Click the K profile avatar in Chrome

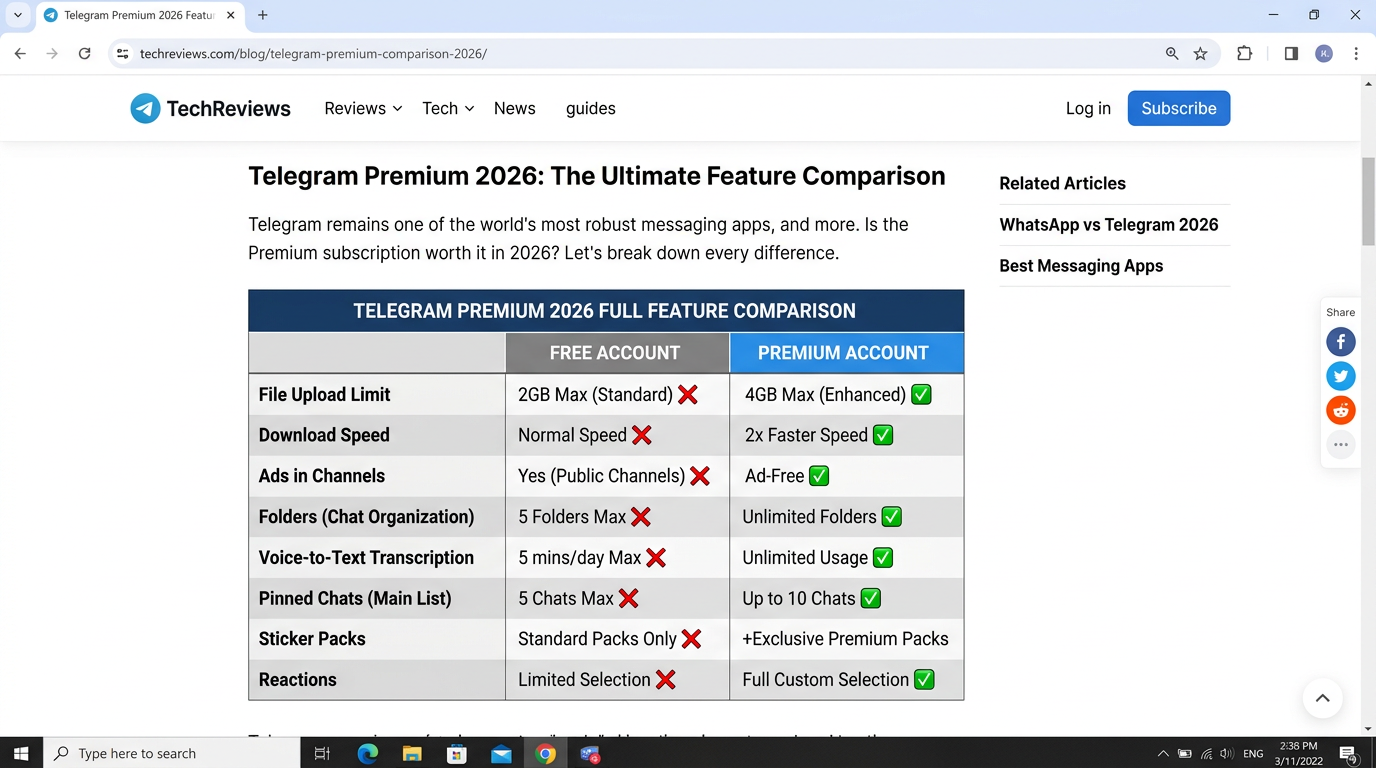coord(1324,53)
